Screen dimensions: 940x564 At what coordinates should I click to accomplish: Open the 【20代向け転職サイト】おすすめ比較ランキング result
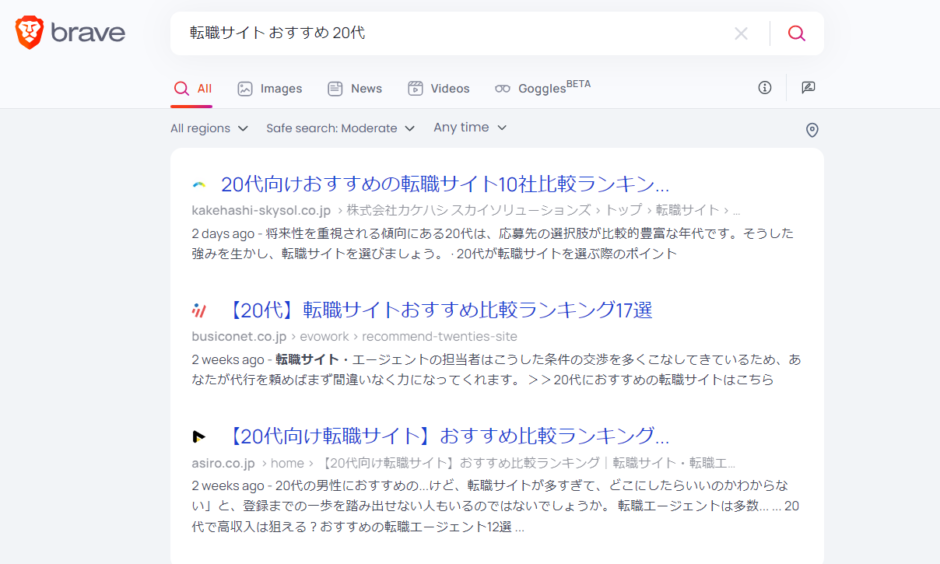pyautogui.click(x=447, y=436)
